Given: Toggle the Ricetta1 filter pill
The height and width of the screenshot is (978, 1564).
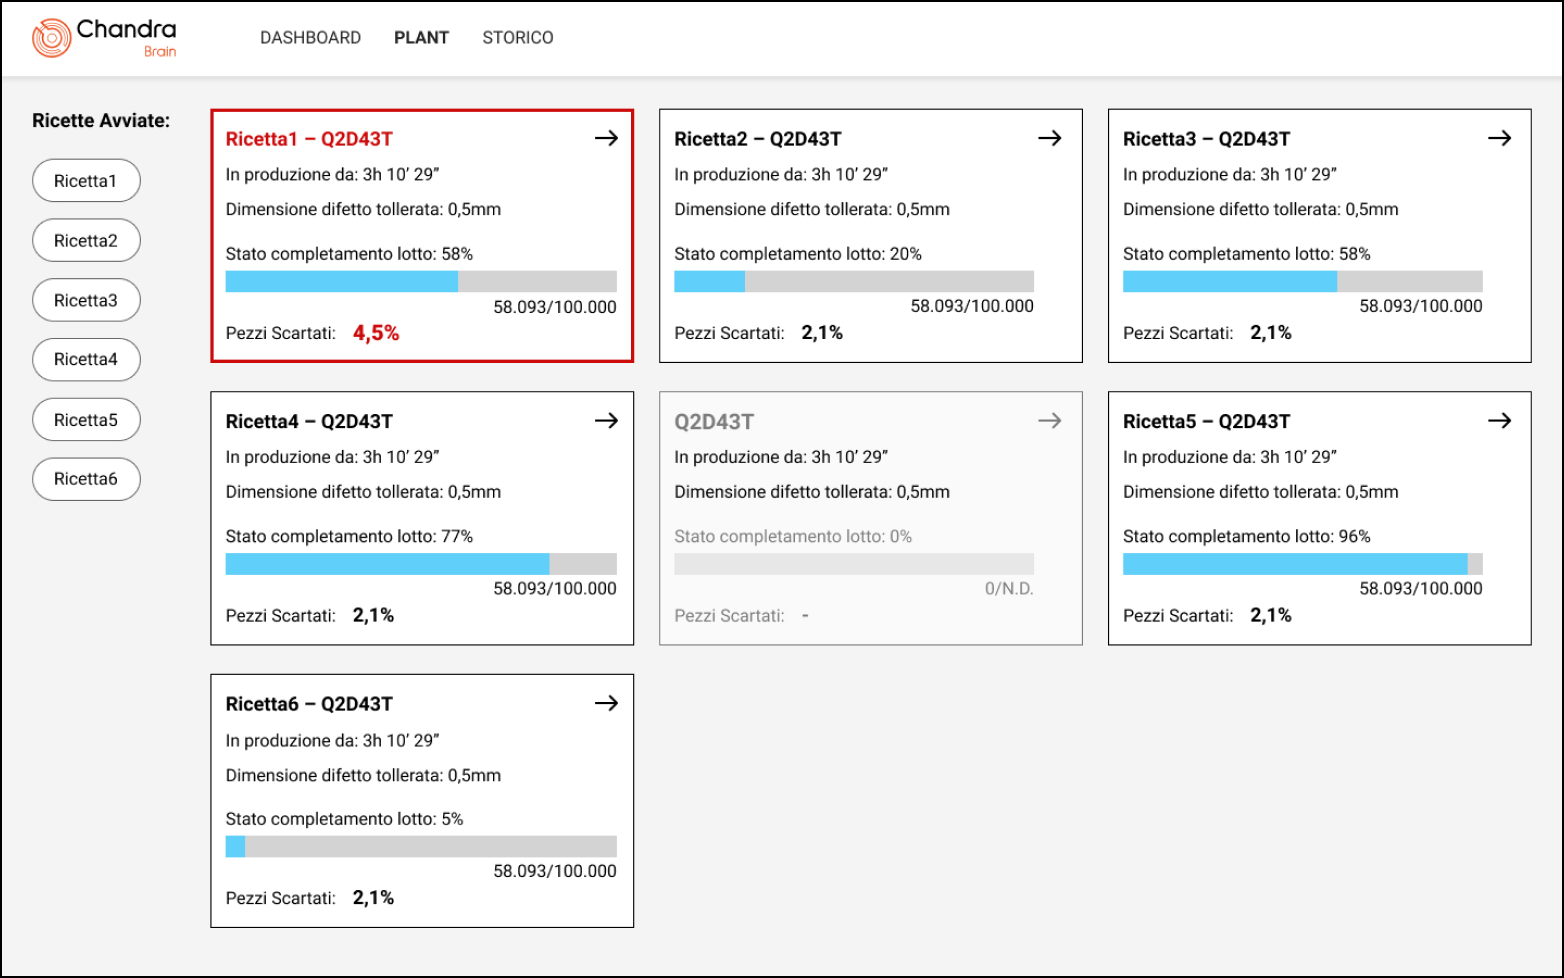Looking at the screenshot, I should tap(86, 181).
